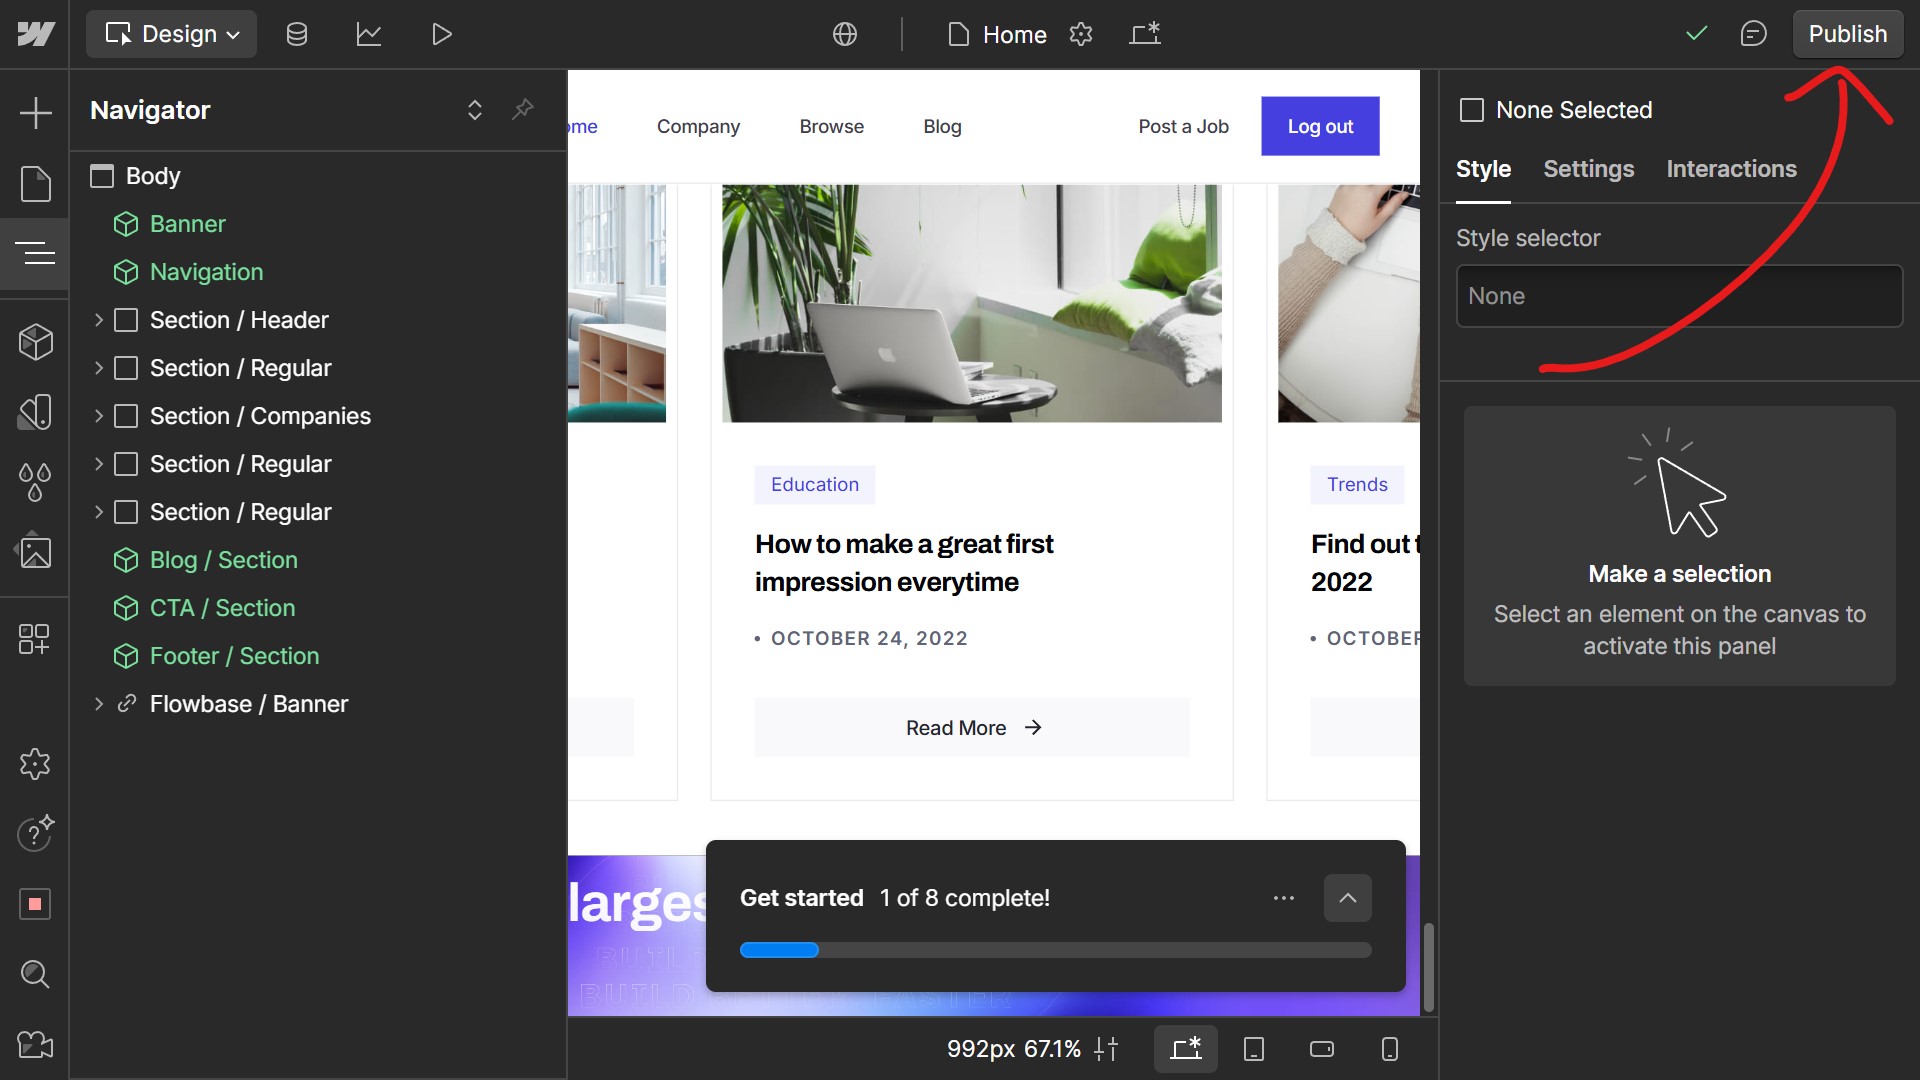The height and width of the screenshot is (1080, 1920).
Task: Click Company in site navigation
Action: (x=698, y=126)
